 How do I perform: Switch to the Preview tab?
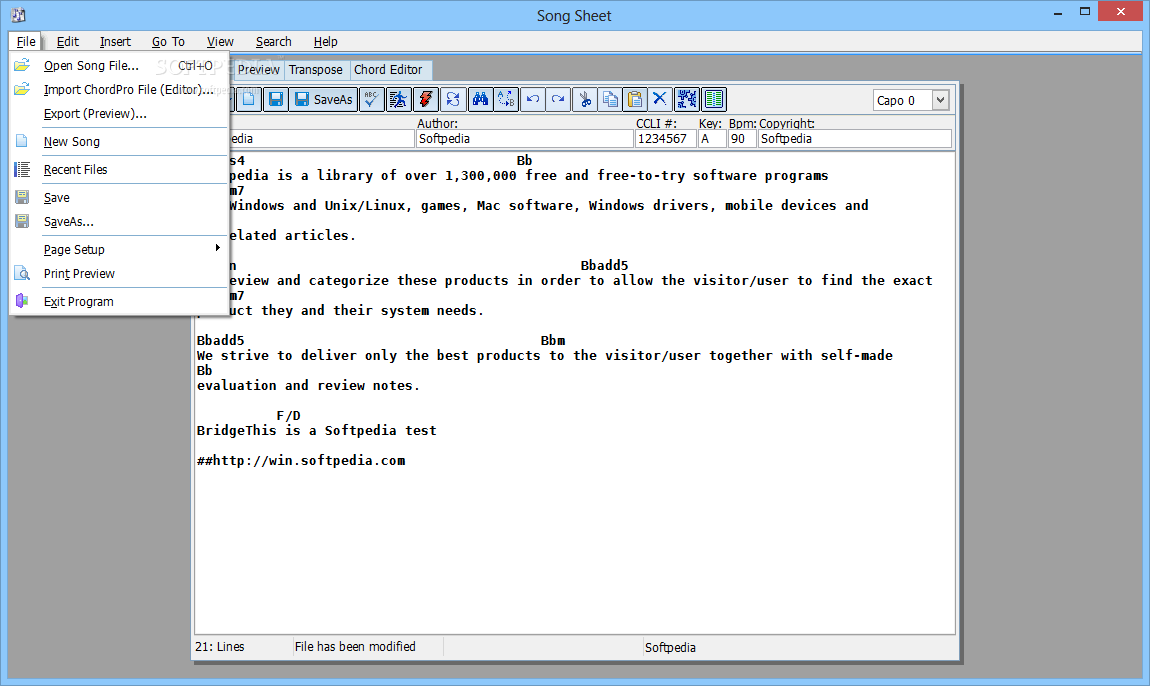pyautogui.click(x=258, y=70)
